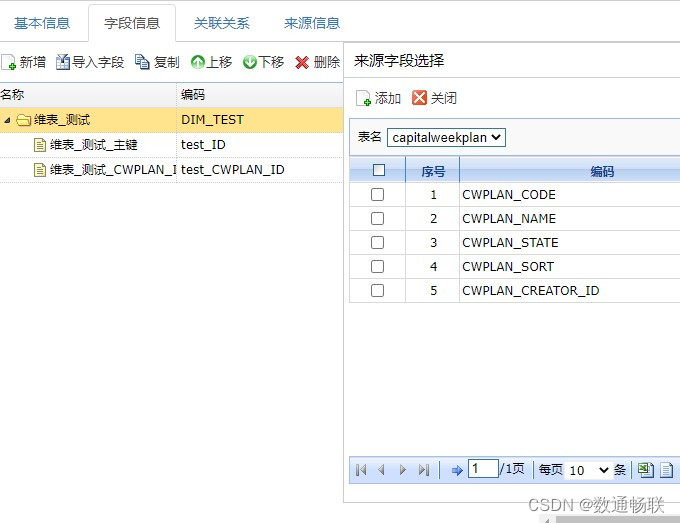This screenshot has width=680, height=523.
Task: Click document icon of 维表_测试_主键
Action: 40,145
